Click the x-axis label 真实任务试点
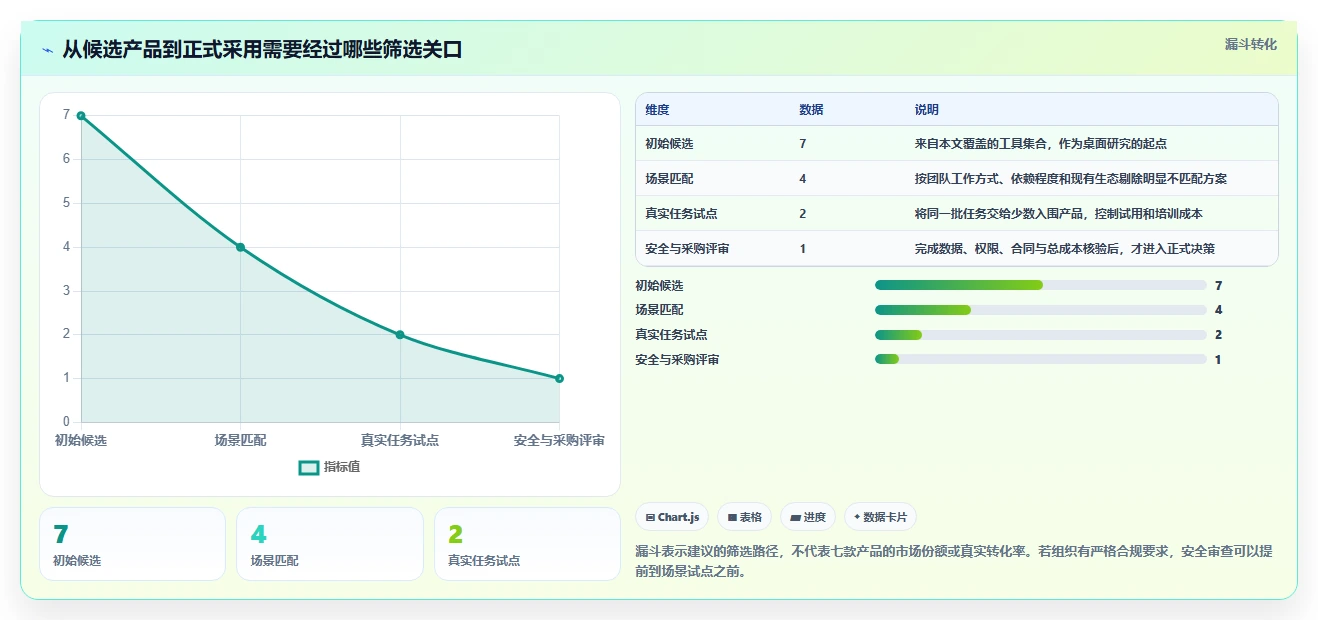Viewport: 1318px width, 620px height. 400,440
